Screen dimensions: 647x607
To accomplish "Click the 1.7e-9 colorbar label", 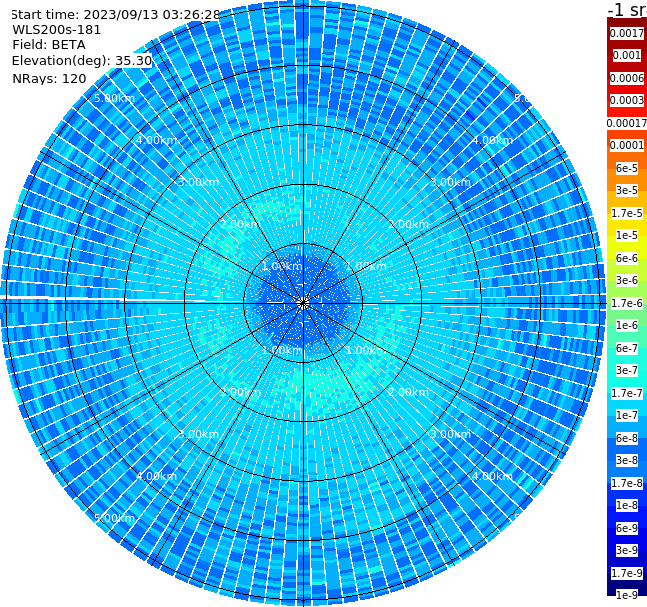I will point(627,573).
